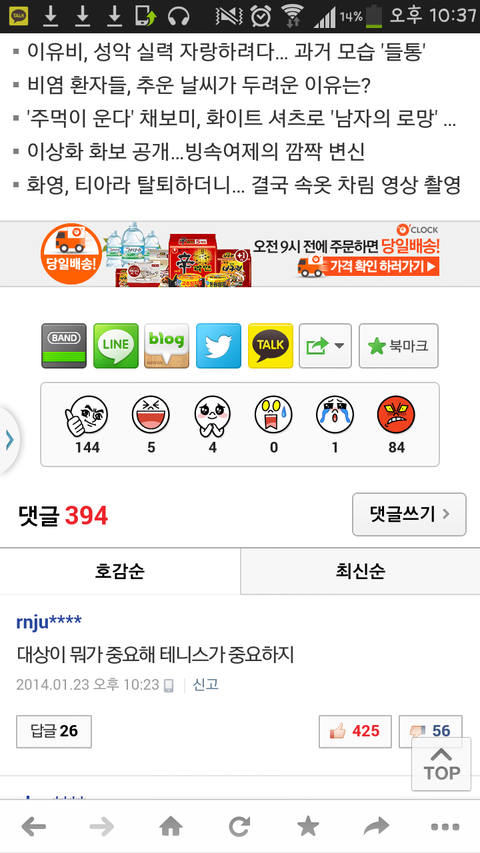Open the 이상화 화보 공개 headline
Screen dimensions: 480x853
[x=195, y=152]
